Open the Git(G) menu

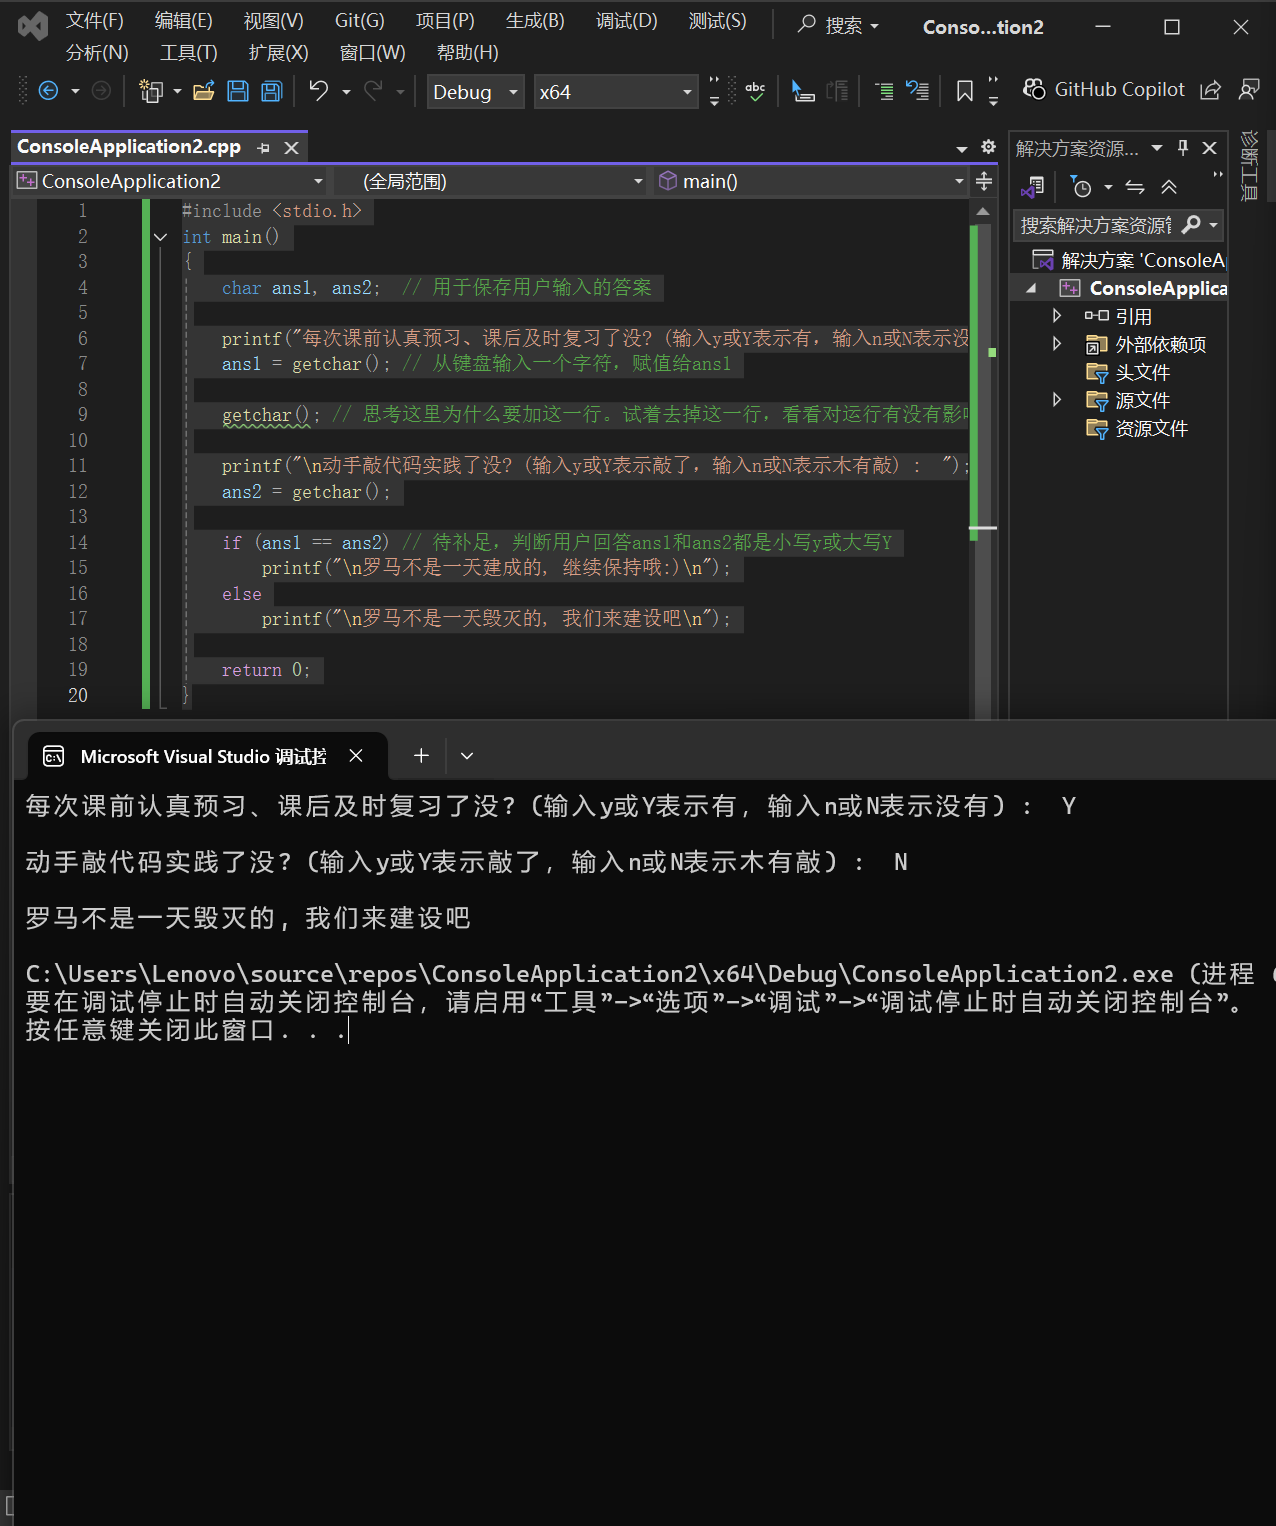359,20
